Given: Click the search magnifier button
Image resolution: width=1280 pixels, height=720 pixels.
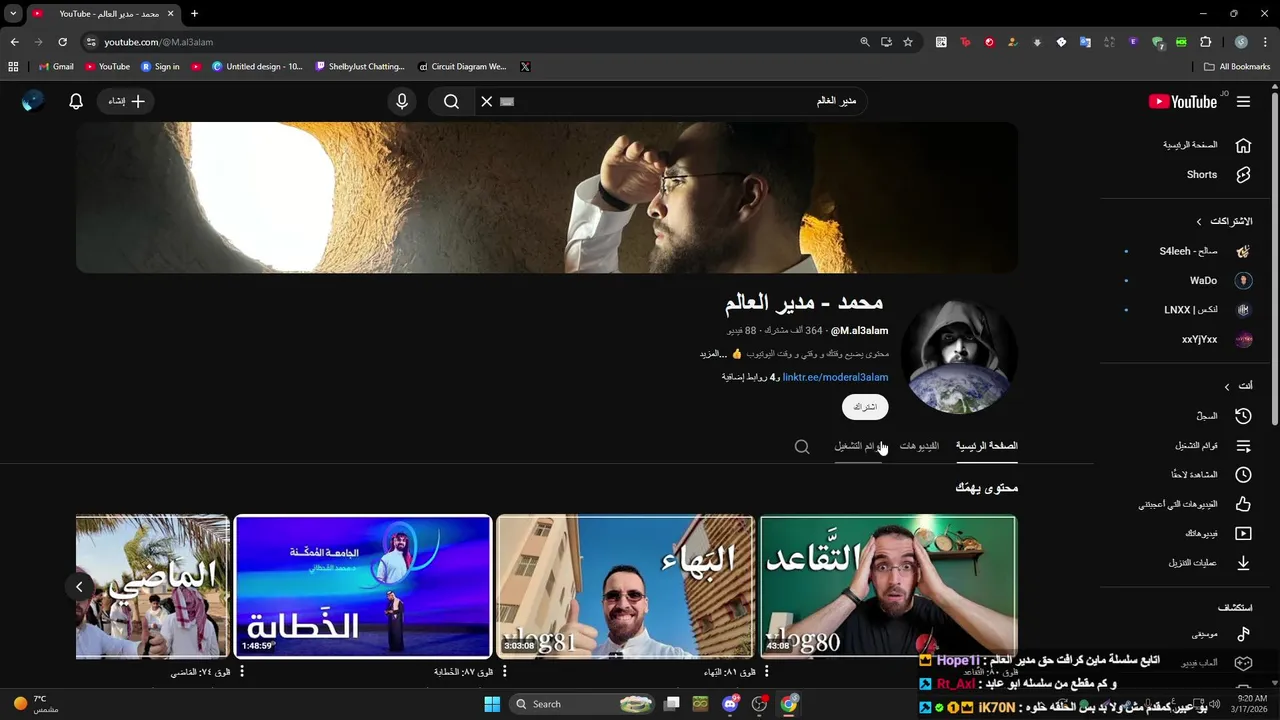Looking at the screenshot, I should pyautogui.click(x=451, y=101).
